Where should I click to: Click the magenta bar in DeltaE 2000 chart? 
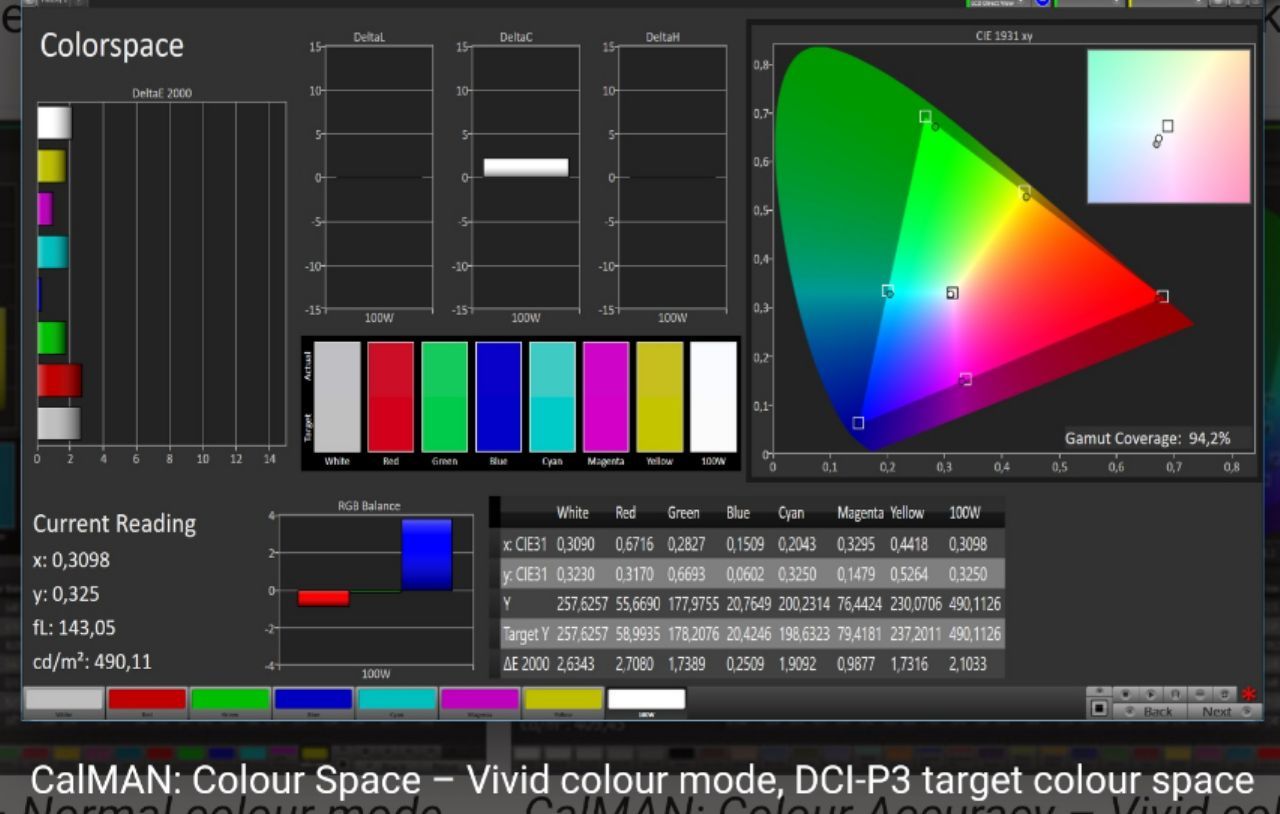pos(45,209)
